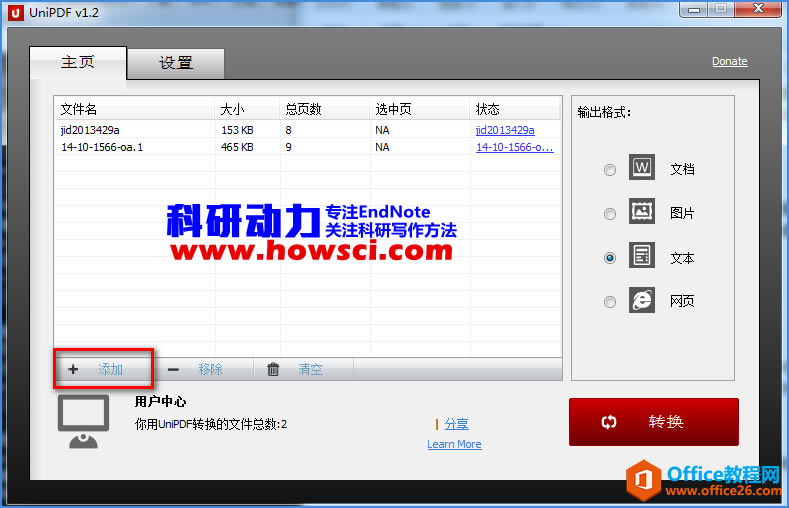Click the UniPDF logo in title bar
The width and height of the screenshot is (789, 508).
point(16,13)
